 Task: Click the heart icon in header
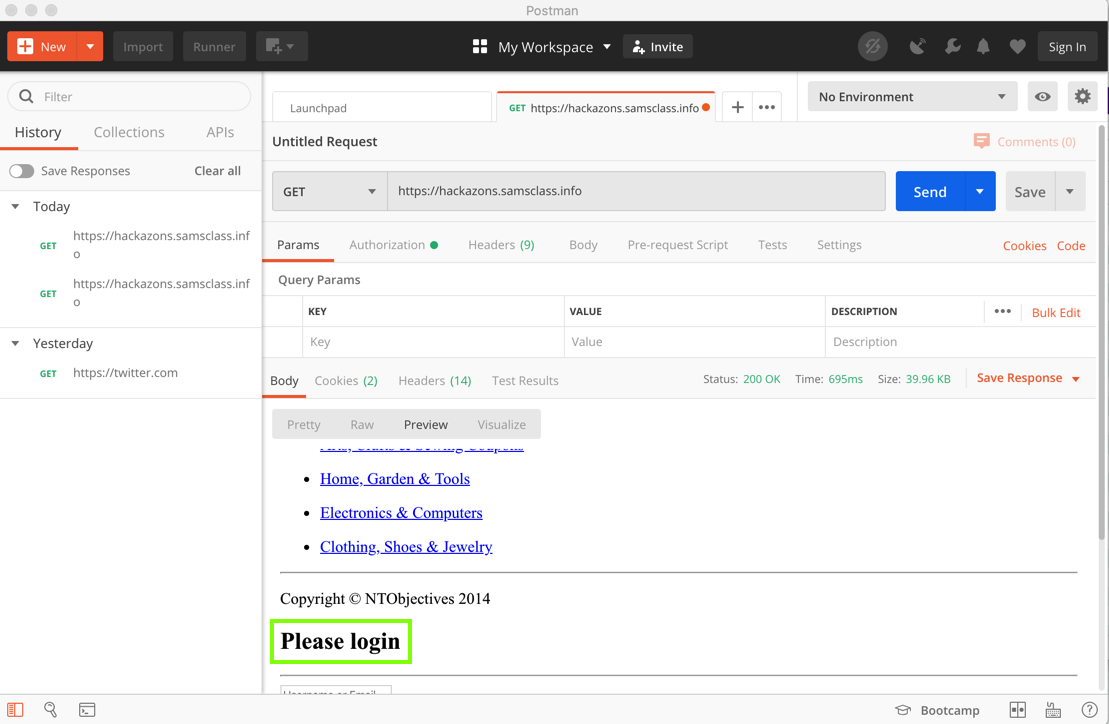1017,47
